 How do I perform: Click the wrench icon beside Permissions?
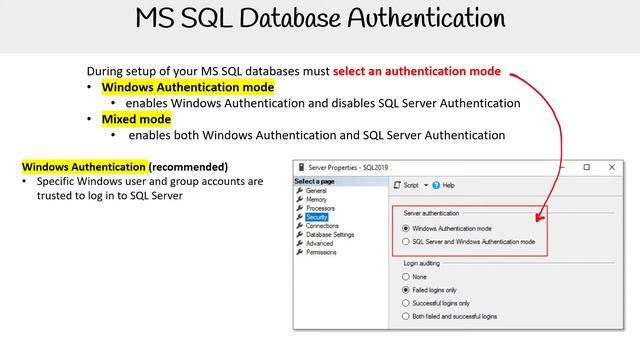300,252
